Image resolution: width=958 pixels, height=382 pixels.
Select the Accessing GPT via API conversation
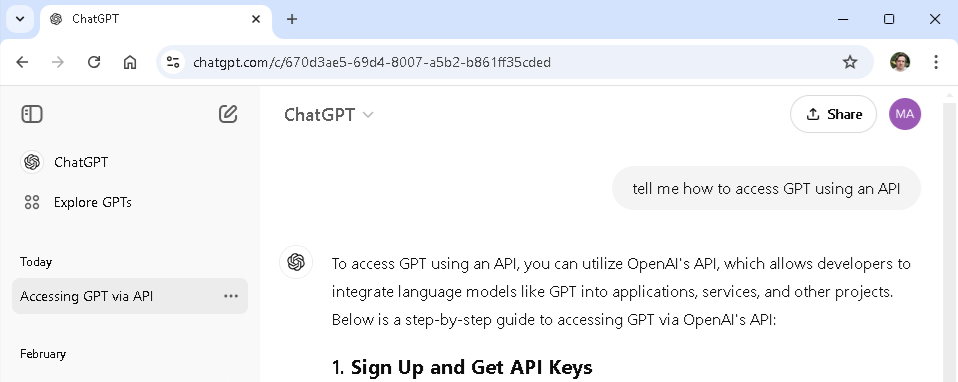(130, 296)
